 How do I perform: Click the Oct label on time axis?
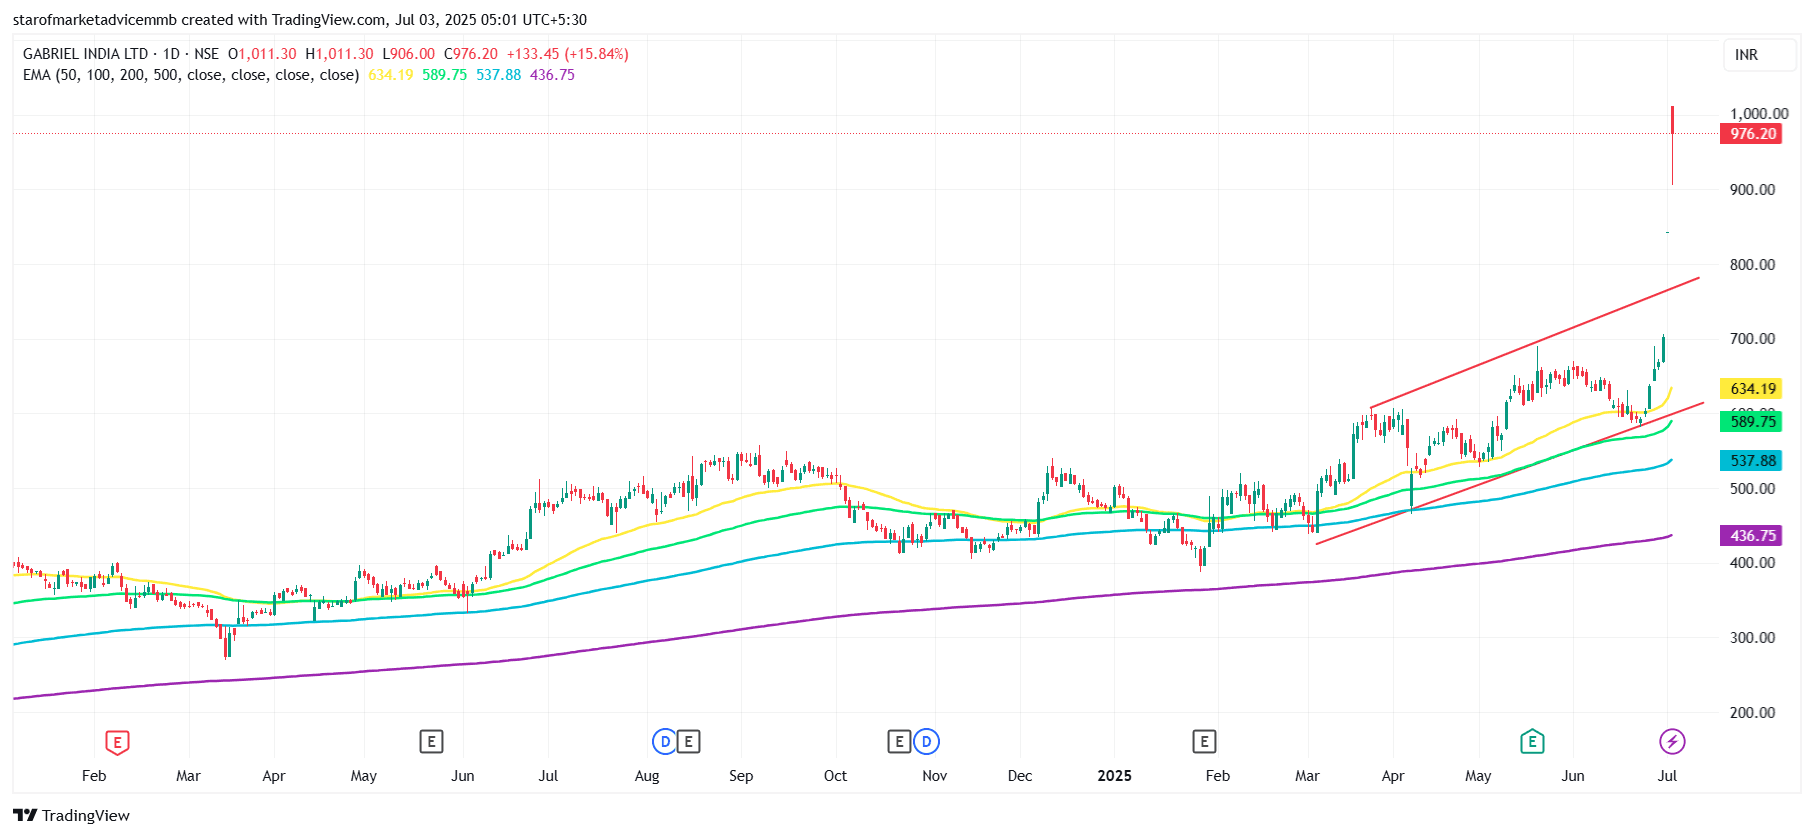tap(835, 776)
